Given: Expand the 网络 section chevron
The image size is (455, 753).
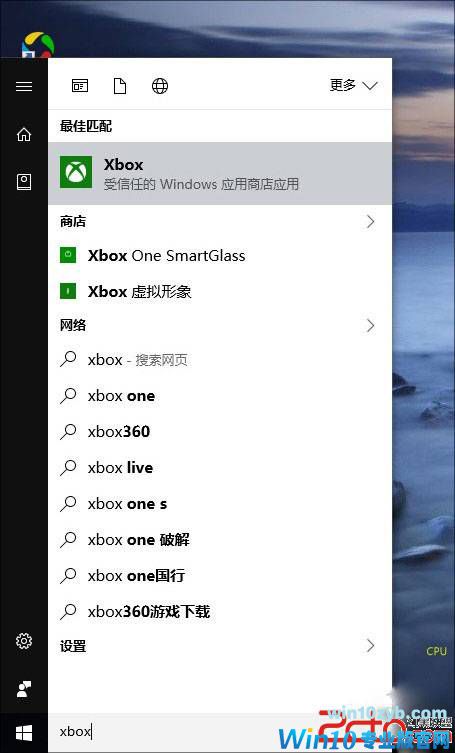Looking at the screenshot, I should (x=370, y=326).
